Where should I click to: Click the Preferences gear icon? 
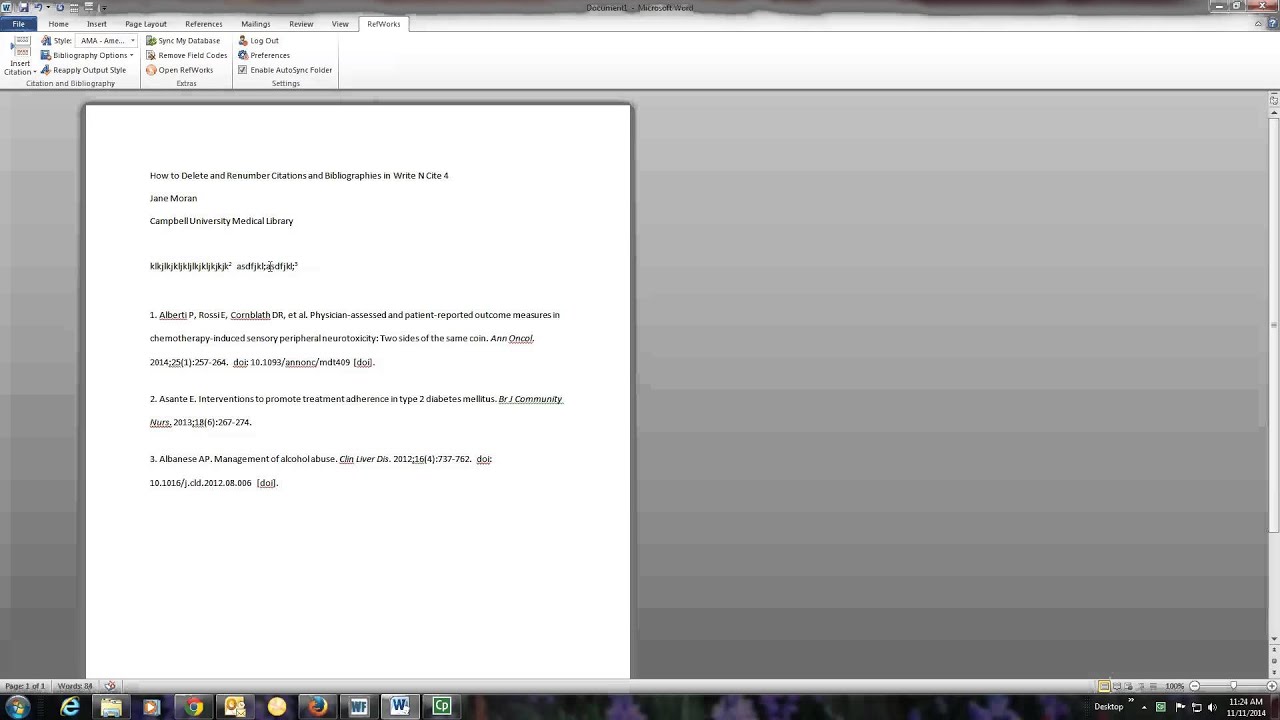click(243, 56)
